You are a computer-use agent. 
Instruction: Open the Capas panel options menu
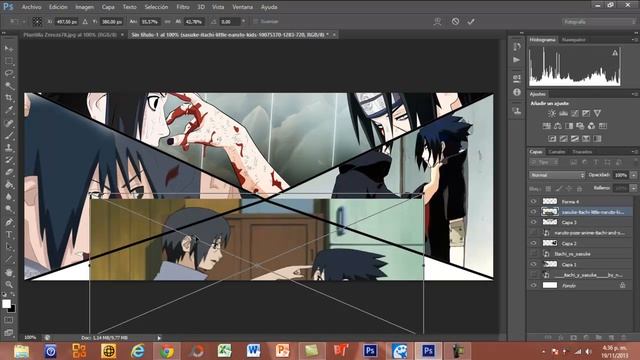pyautogui.click(x=634, y=152)
